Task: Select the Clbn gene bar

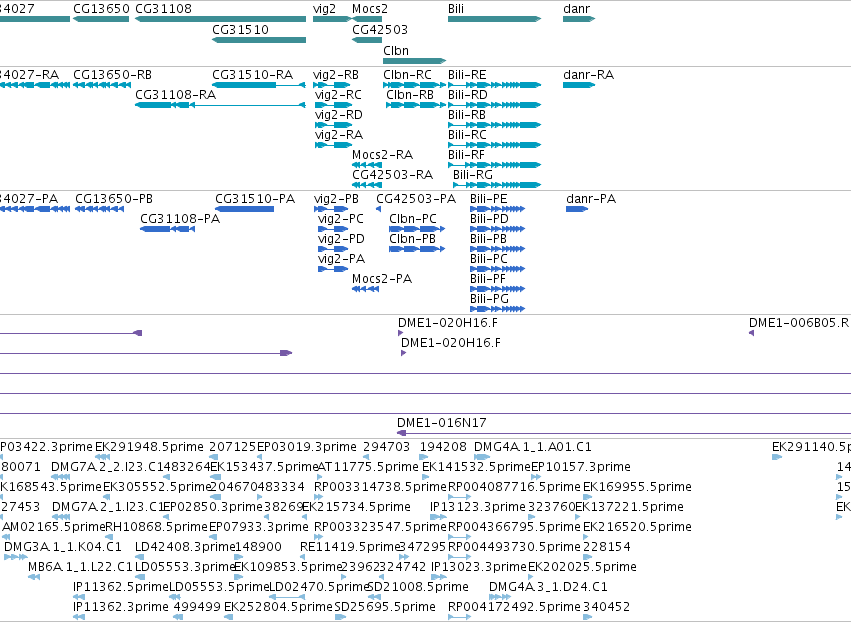Action: [x=415, y=61]
